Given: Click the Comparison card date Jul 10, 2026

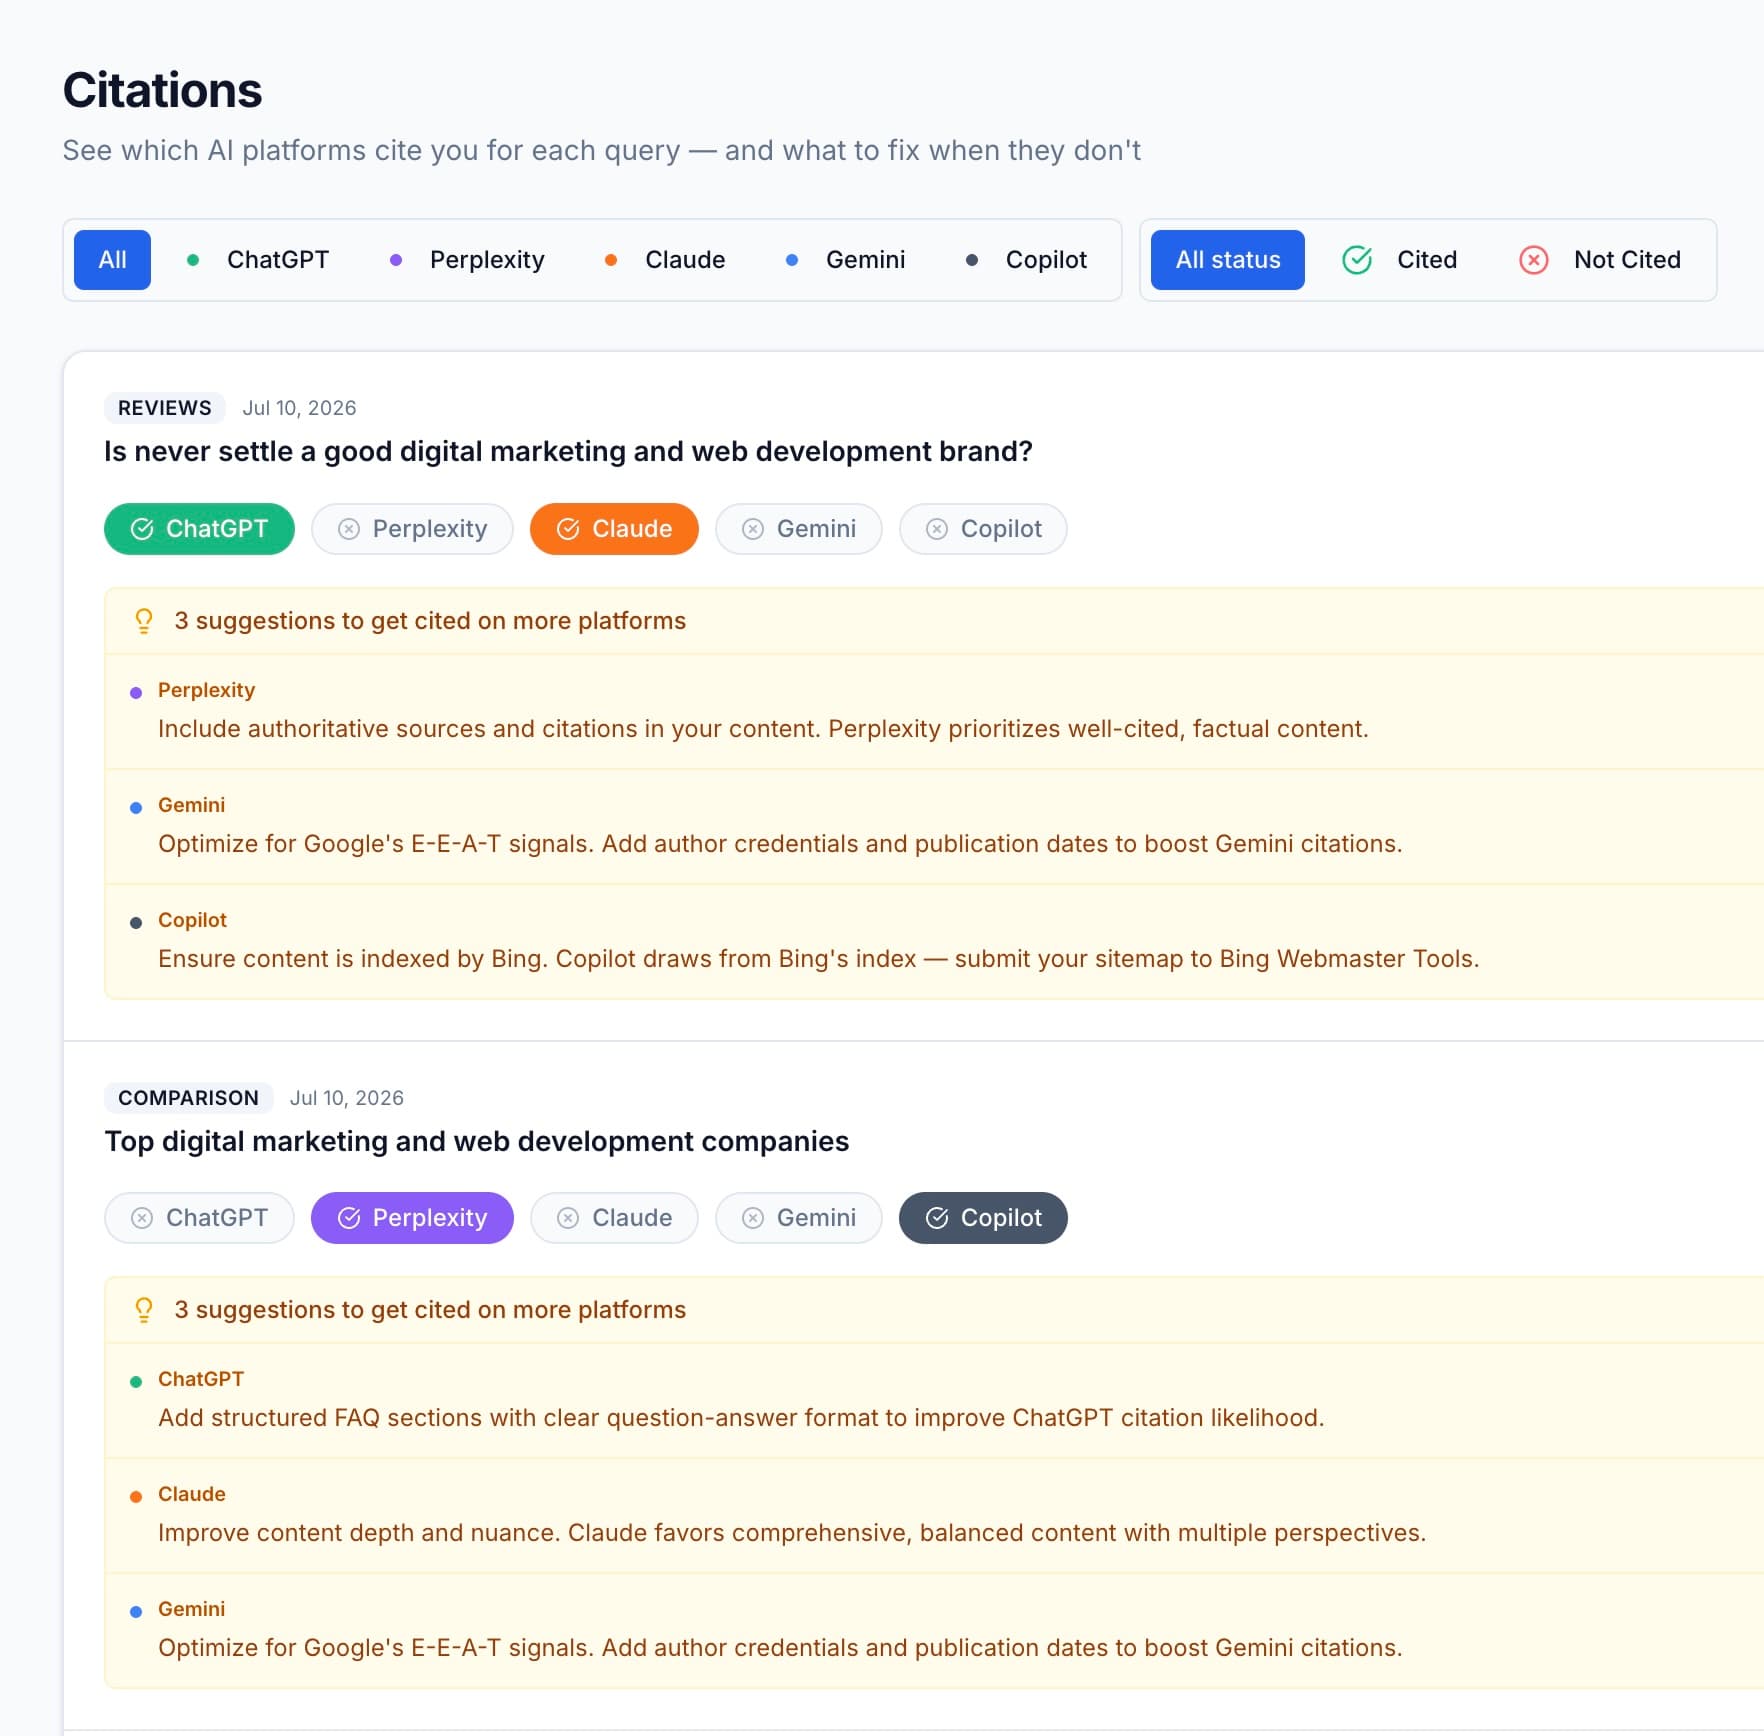Looking at the screenshot, I should tap(347, 1098).
